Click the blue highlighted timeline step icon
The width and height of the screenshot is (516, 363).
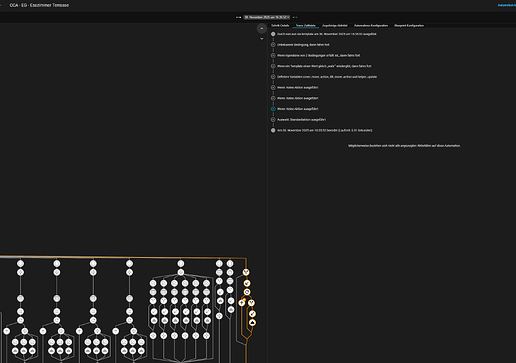[273, 109]
